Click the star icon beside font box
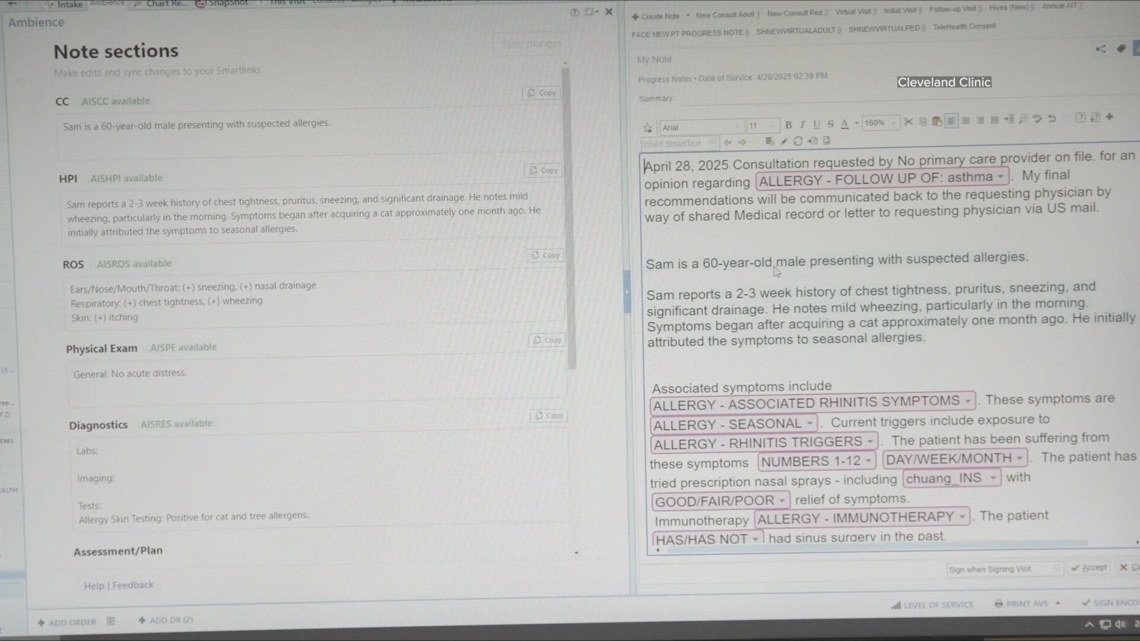This screenshot has width=1140, height=641. pos(648,127)
